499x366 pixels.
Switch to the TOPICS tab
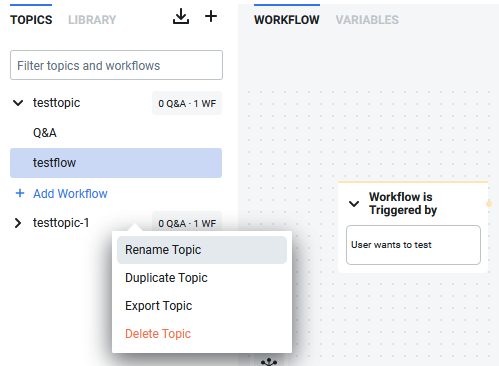click(x=31, y=20)
